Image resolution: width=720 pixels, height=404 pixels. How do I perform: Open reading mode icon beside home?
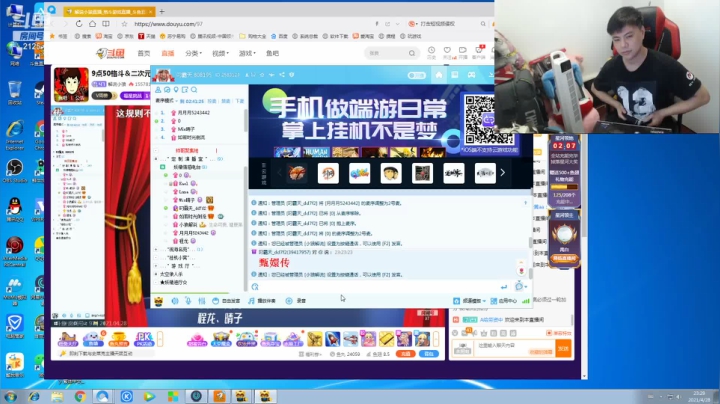[106, 24]
